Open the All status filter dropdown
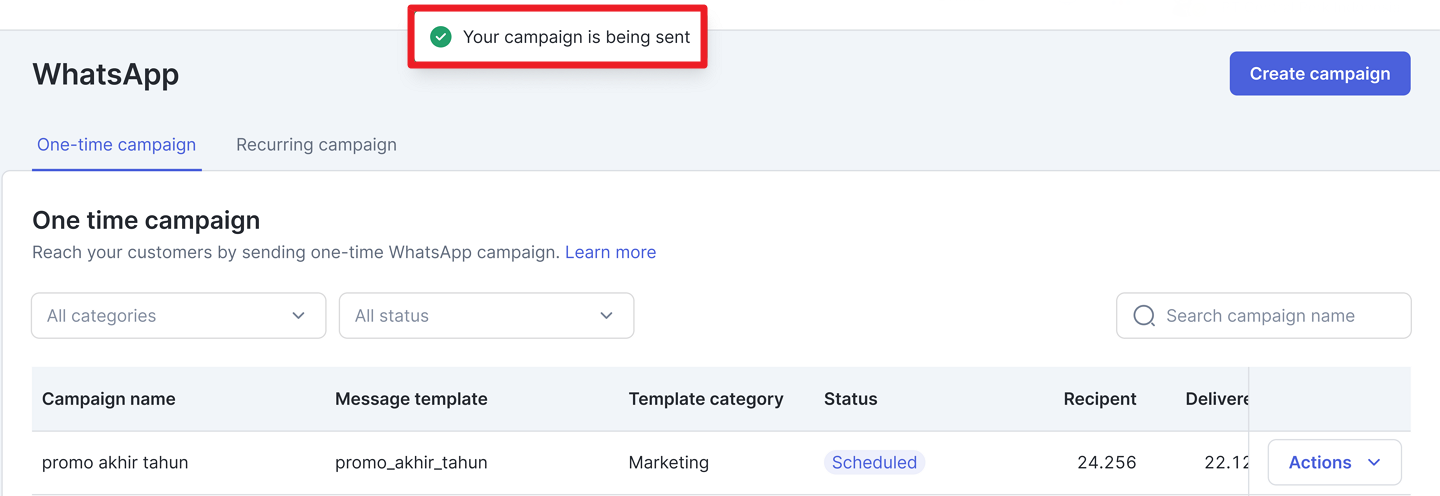 point(487,316)
